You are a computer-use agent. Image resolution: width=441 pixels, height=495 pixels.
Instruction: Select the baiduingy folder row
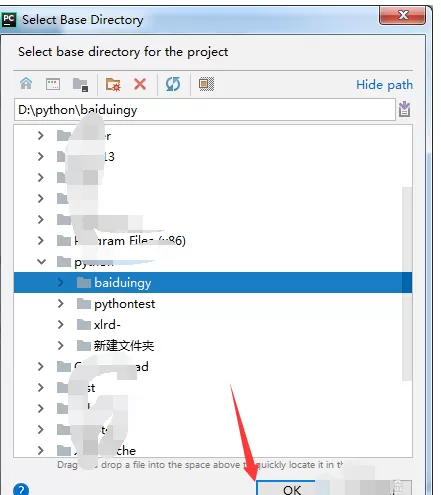click(213, 283)
